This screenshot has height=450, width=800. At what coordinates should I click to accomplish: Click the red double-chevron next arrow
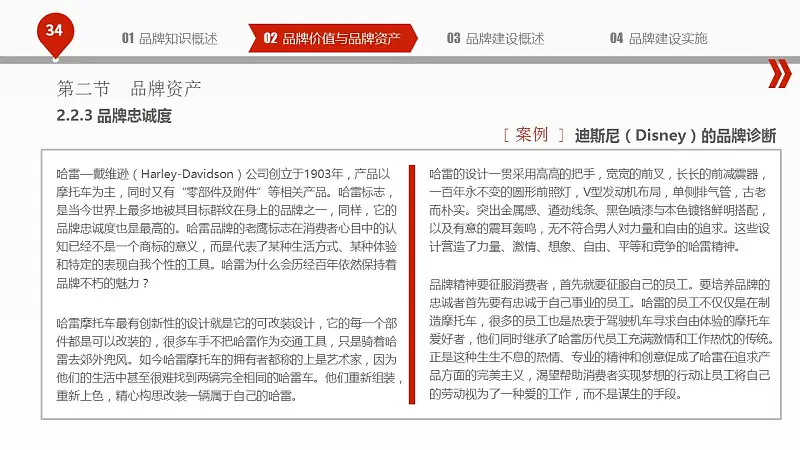[x=780, y=73]
